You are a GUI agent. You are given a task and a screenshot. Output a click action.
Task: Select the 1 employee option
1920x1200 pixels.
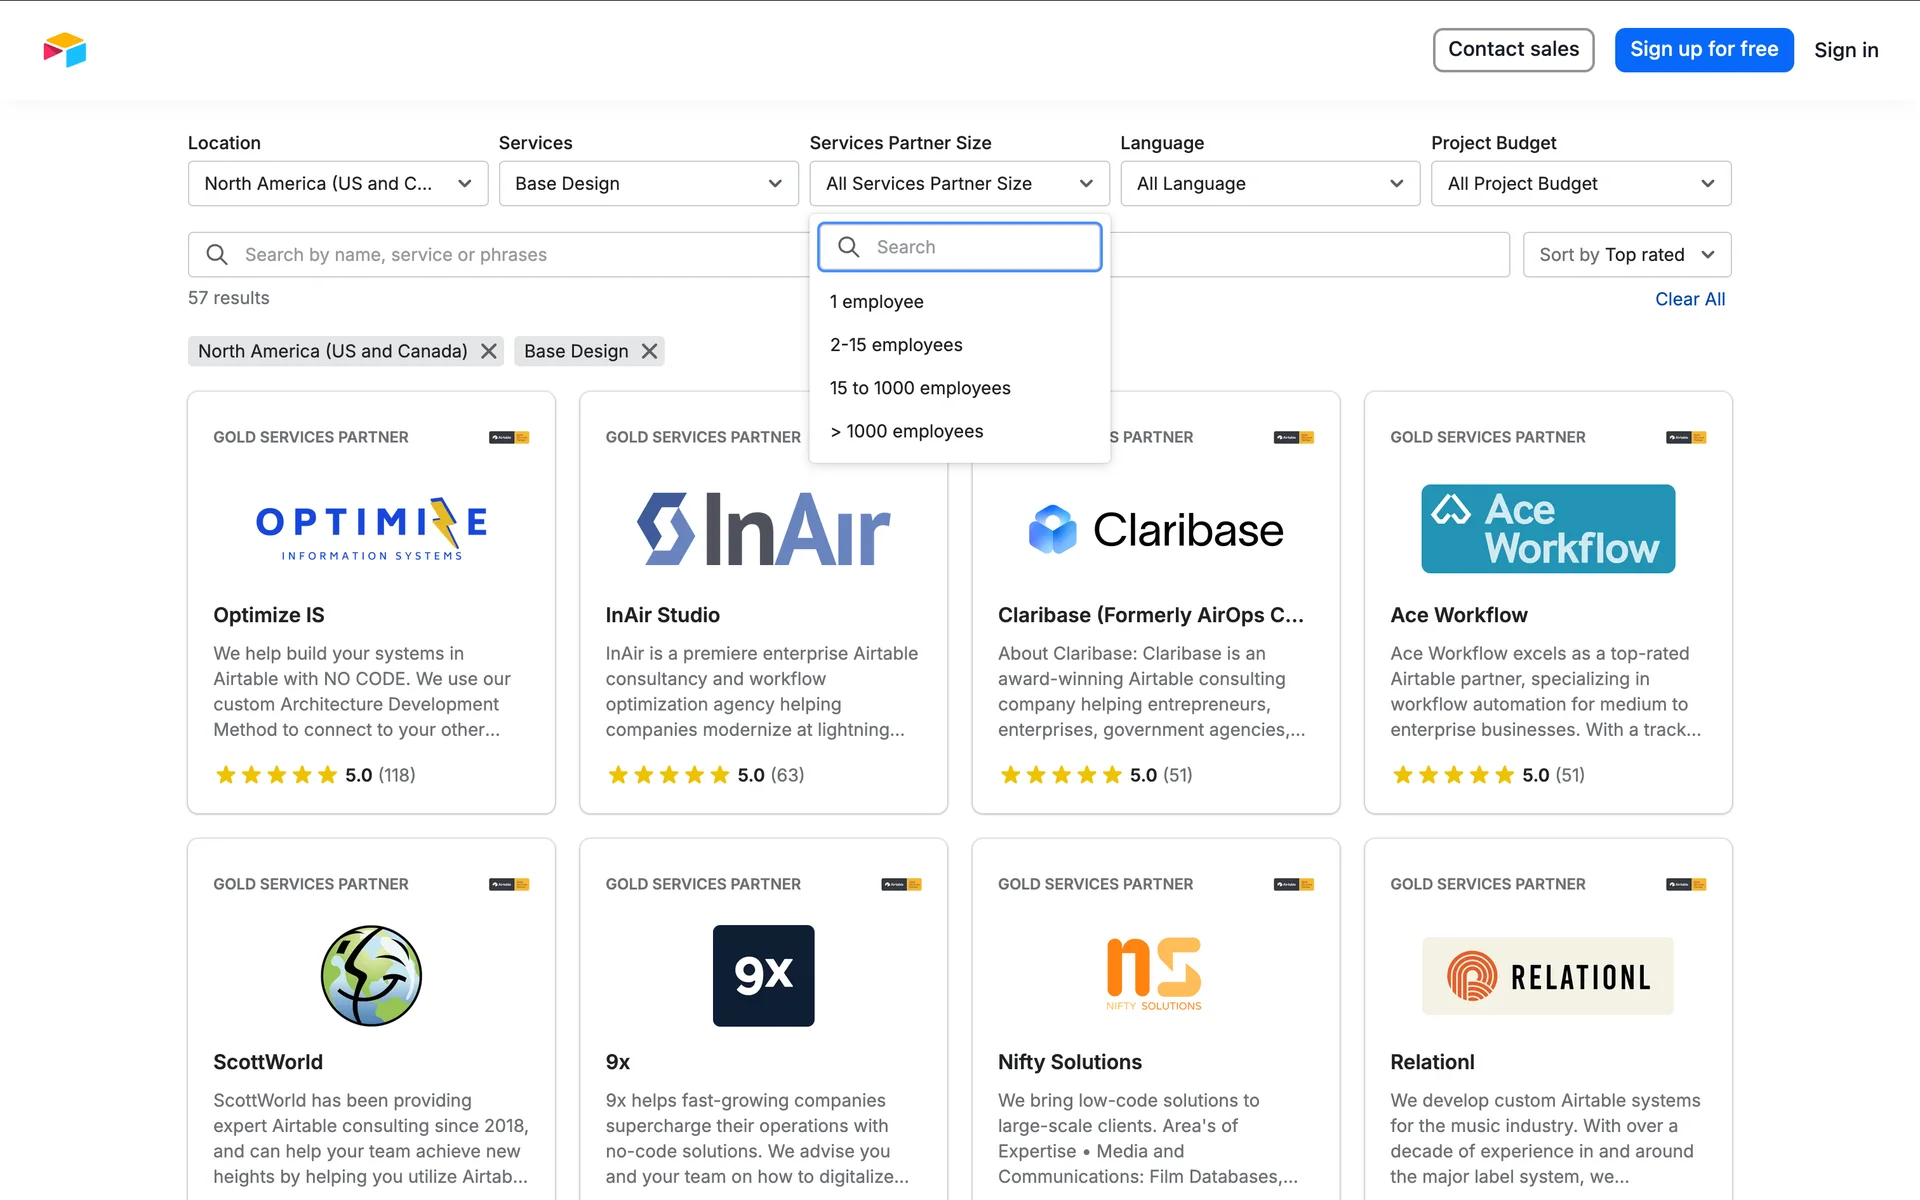click(x=877, y=302)
